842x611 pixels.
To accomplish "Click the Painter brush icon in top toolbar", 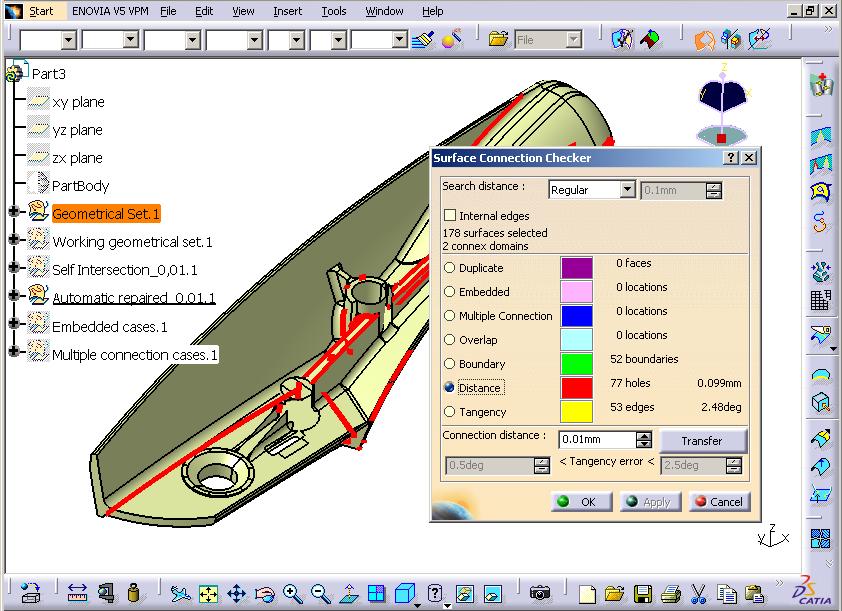I will point(423,39).
